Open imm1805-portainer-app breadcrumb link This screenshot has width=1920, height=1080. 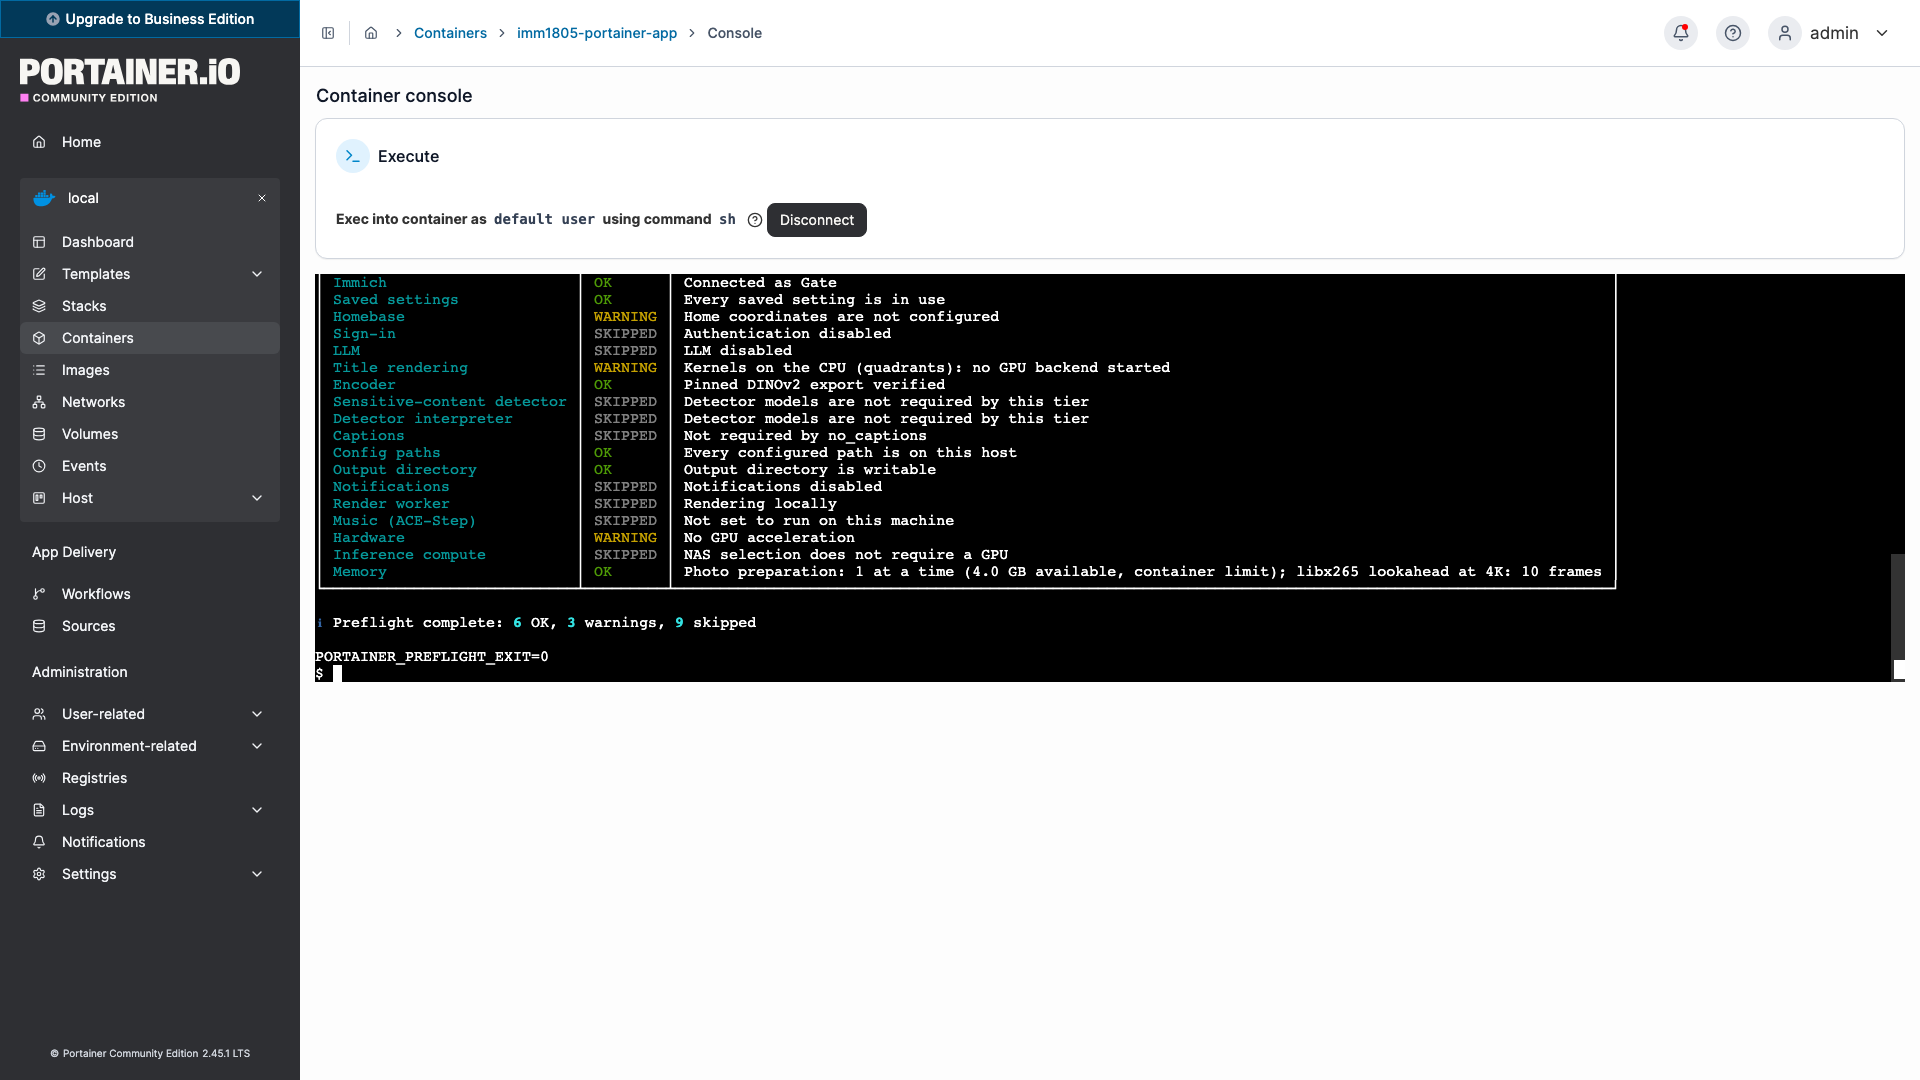click(x=597, y=33)
